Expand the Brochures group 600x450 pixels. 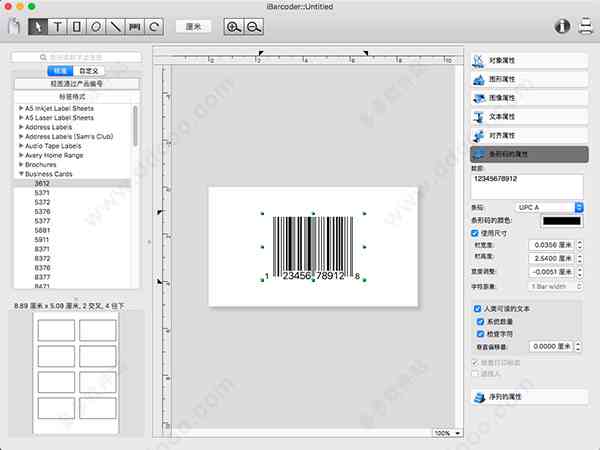(21, 165)
